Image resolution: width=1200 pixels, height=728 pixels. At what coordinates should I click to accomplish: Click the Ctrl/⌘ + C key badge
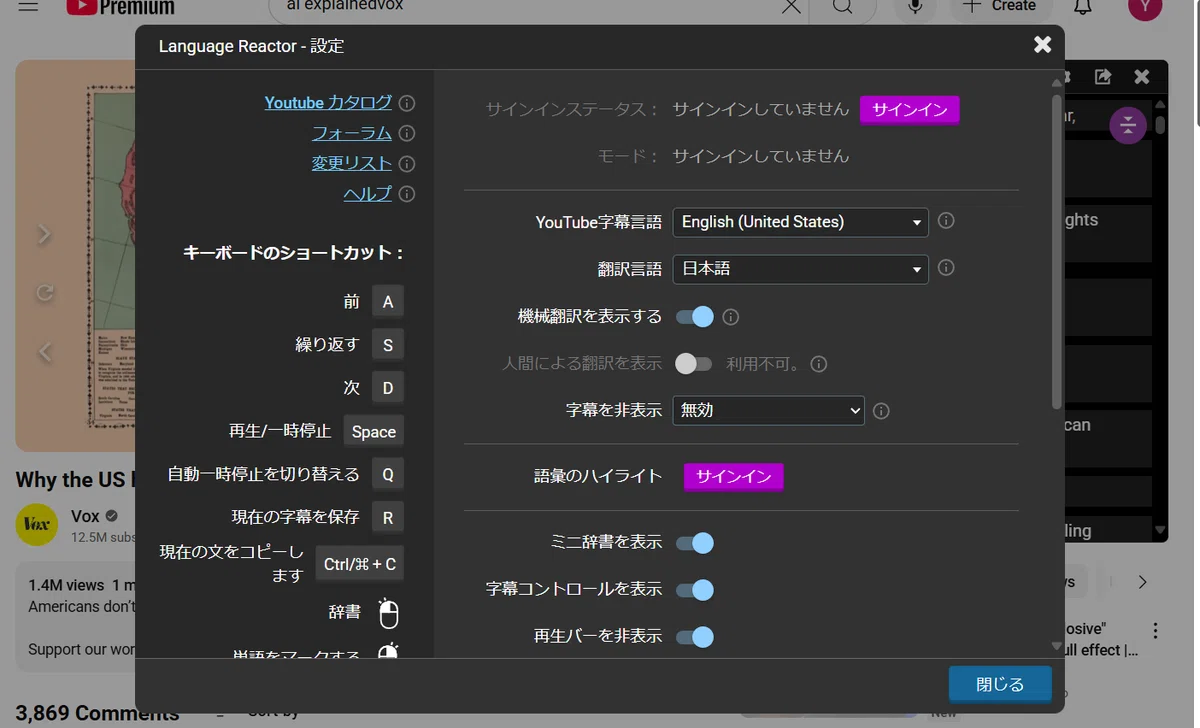pos(360,564)
